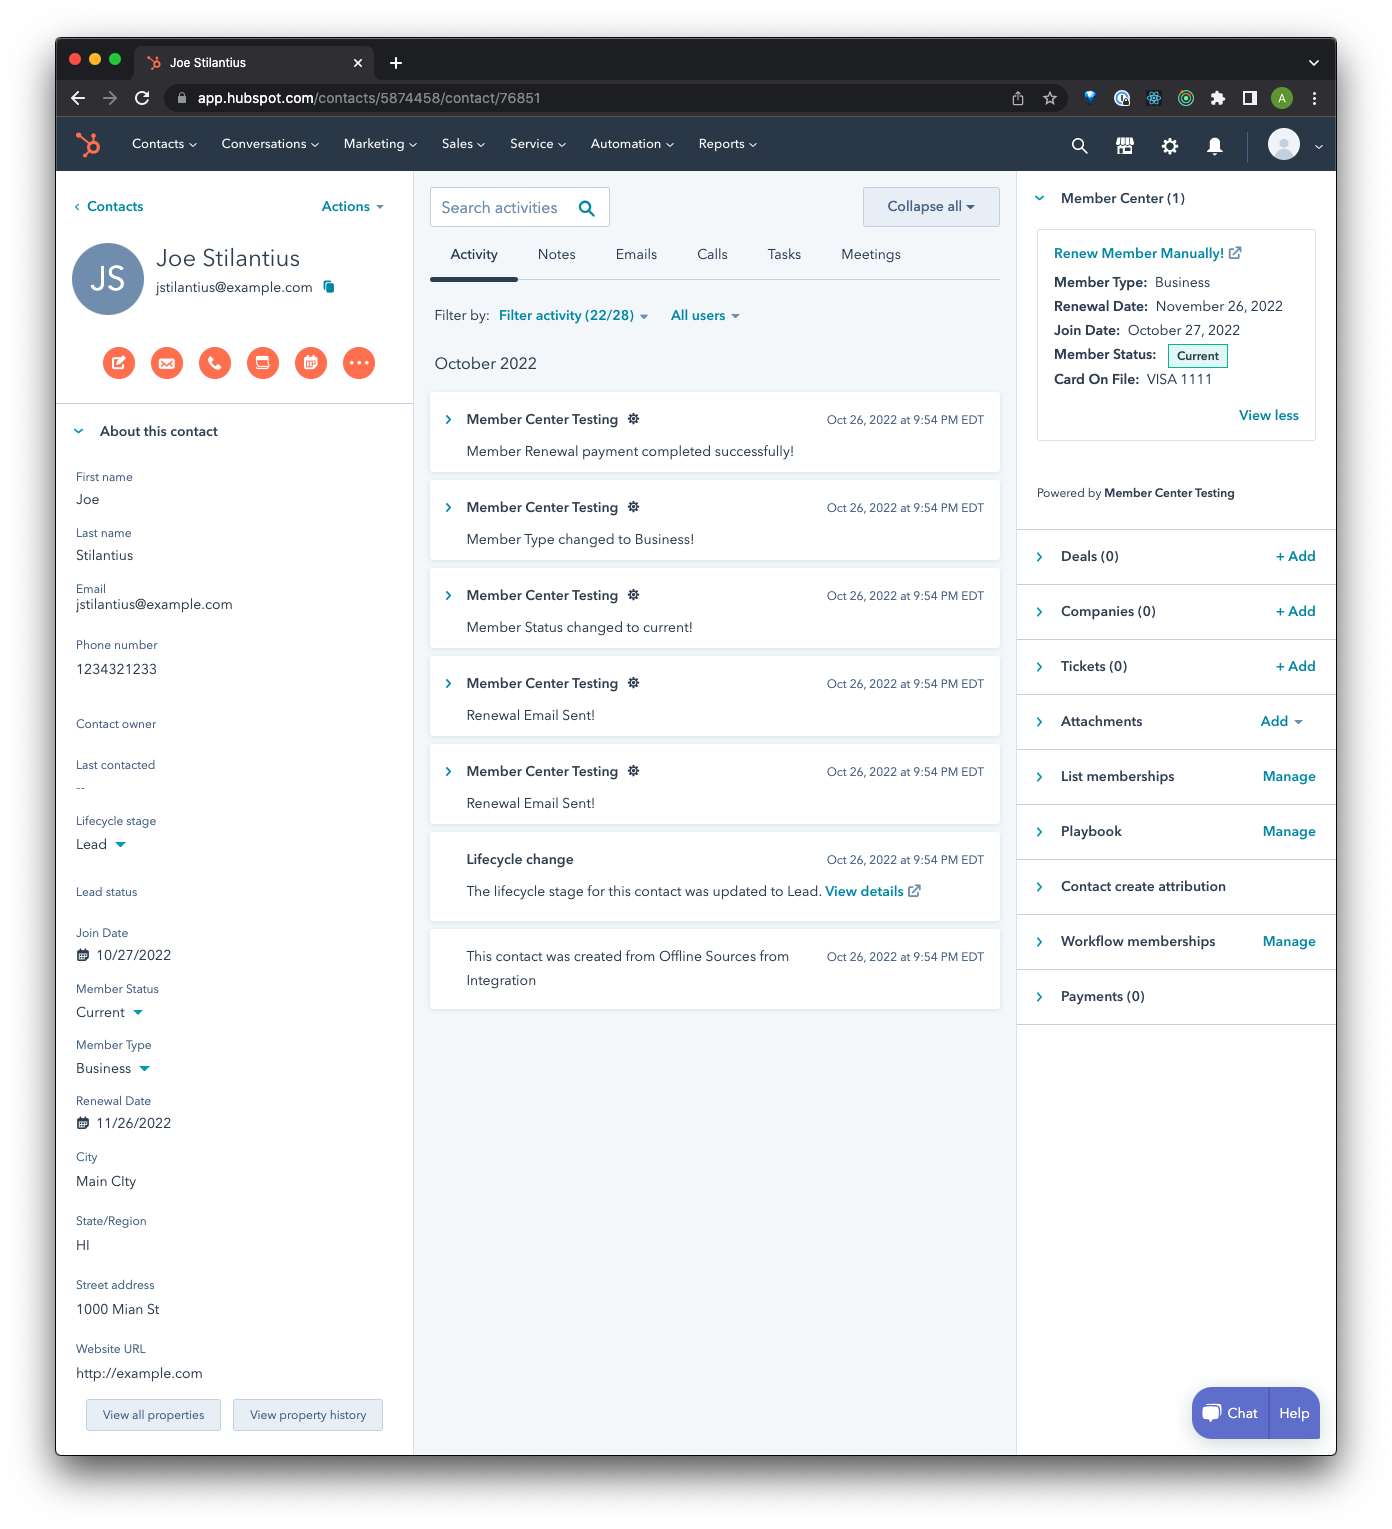Open HubSpot search from the top bar
Viewport: 1392px width, 1529px height.
pyautogui.click(x=1079, y=145)
